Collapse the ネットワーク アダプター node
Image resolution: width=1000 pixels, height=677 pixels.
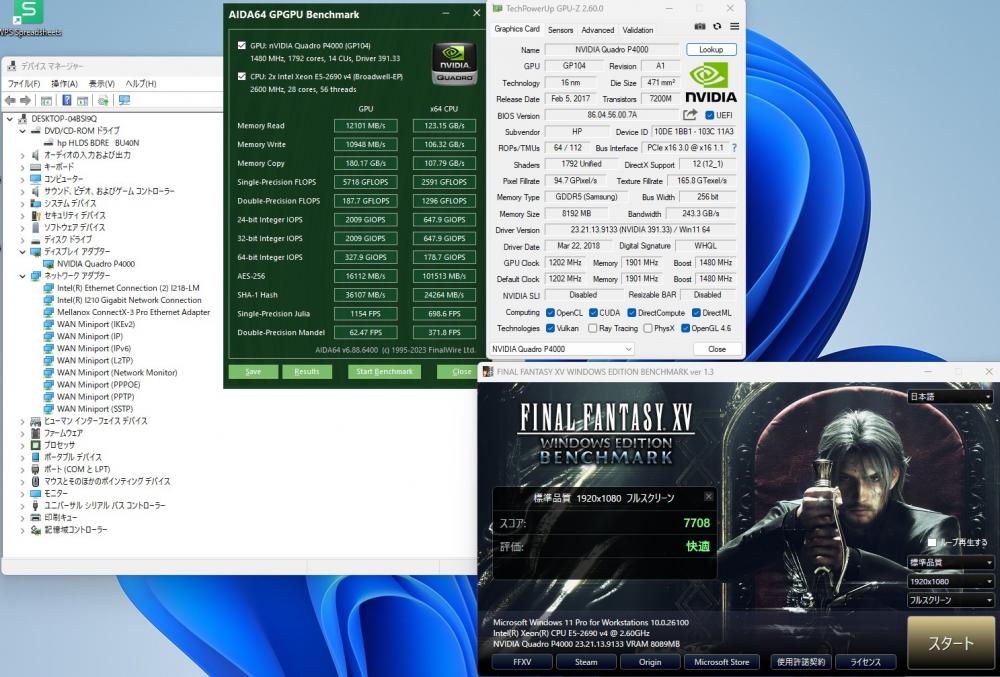click(22, 276)
